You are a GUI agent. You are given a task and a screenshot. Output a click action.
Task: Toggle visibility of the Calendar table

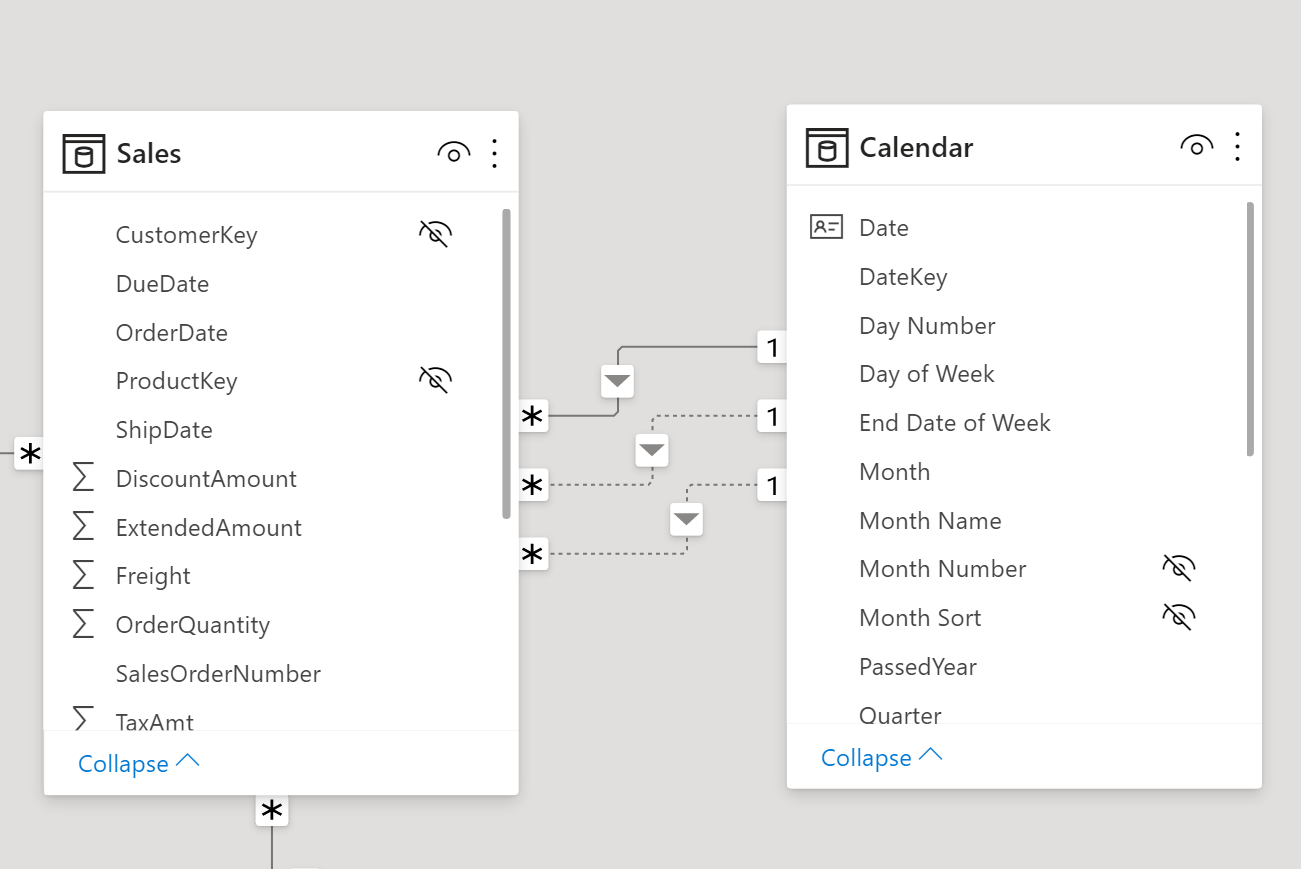click(x=1196, y=147)
